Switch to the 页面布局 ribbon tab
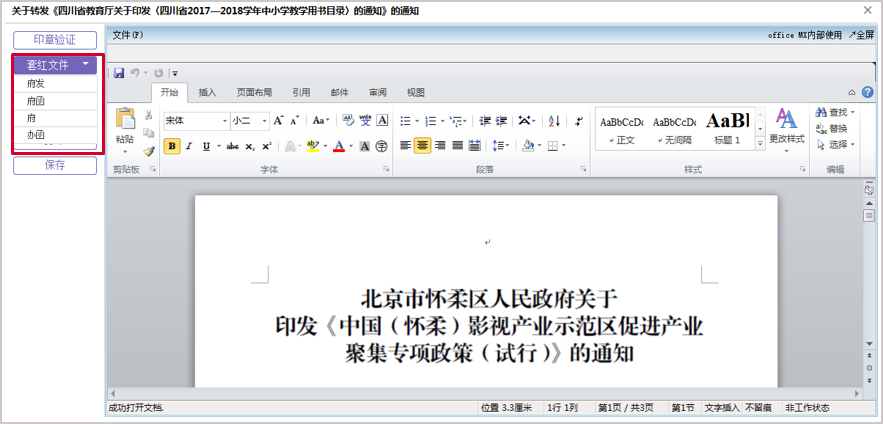883x424 pixels. coord(254,92)
